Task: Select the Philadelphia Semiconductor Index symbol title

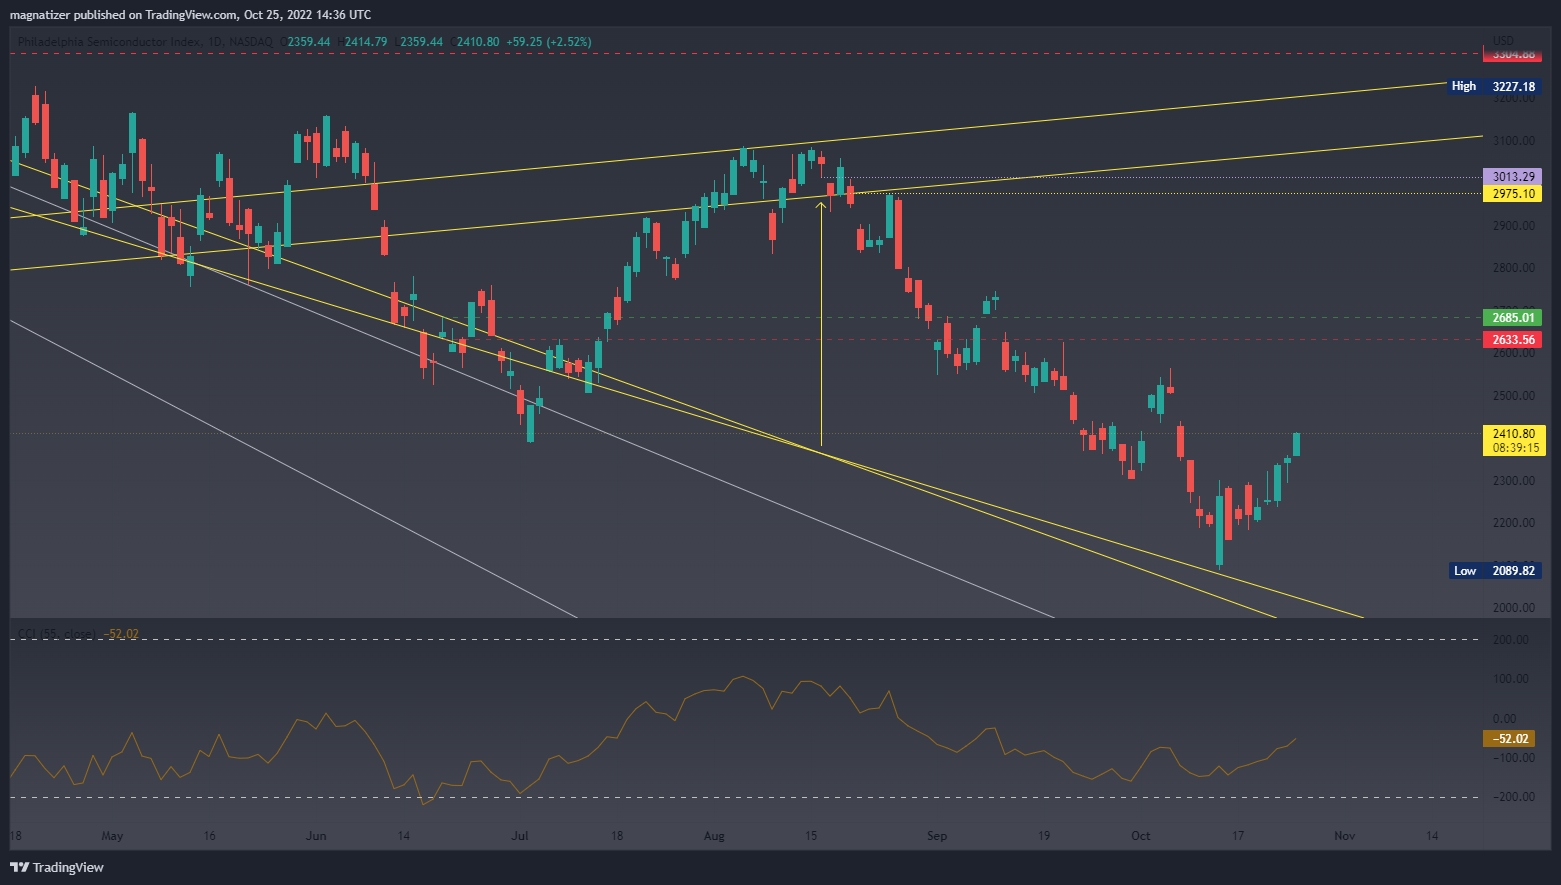Action: 109,42
